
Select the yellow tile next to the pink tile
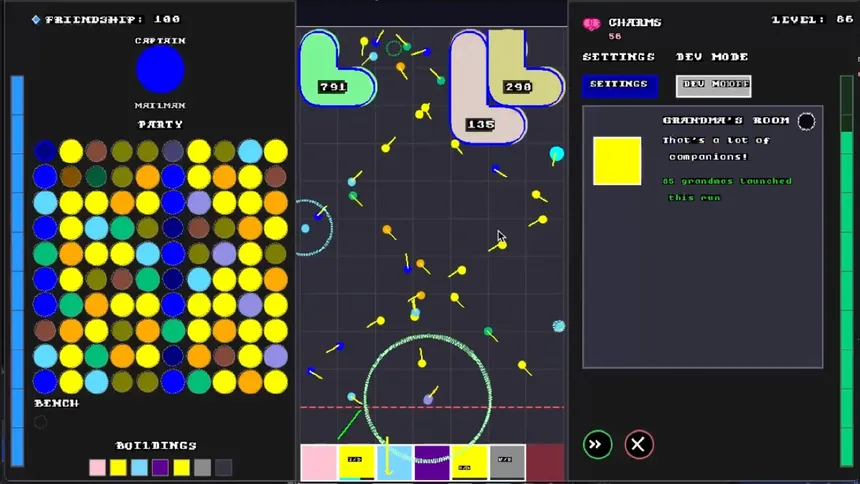(x=357, y=462)
